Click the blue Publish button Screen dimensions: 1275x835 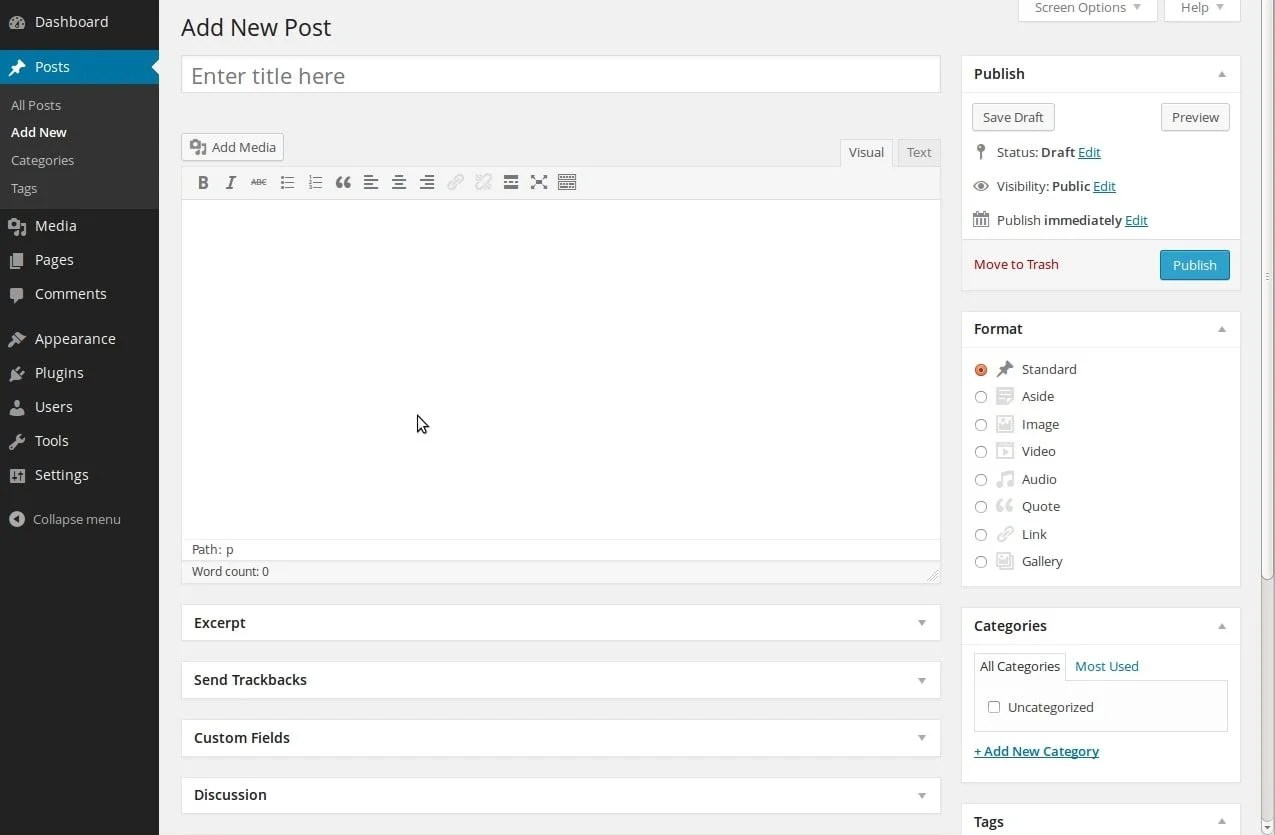tap(1195, 265)
